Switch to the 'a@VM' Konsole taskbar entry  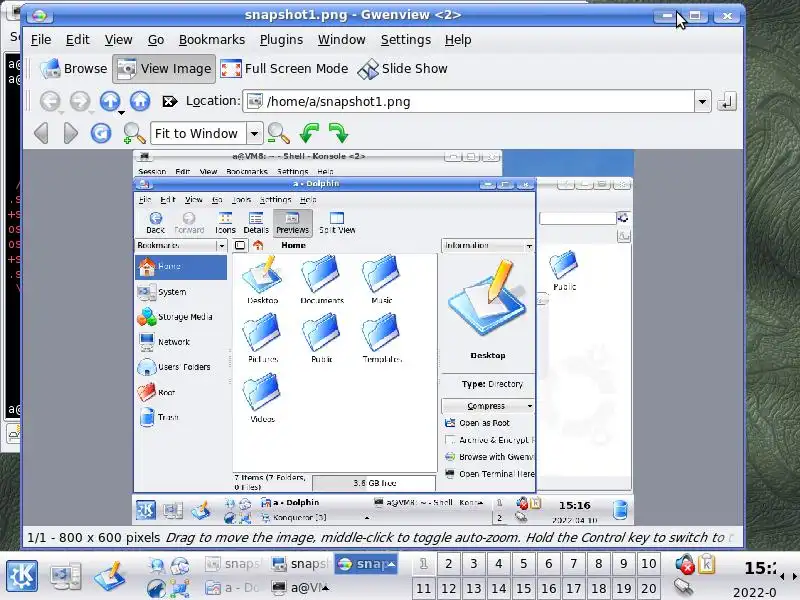click(x=300, y=588)
